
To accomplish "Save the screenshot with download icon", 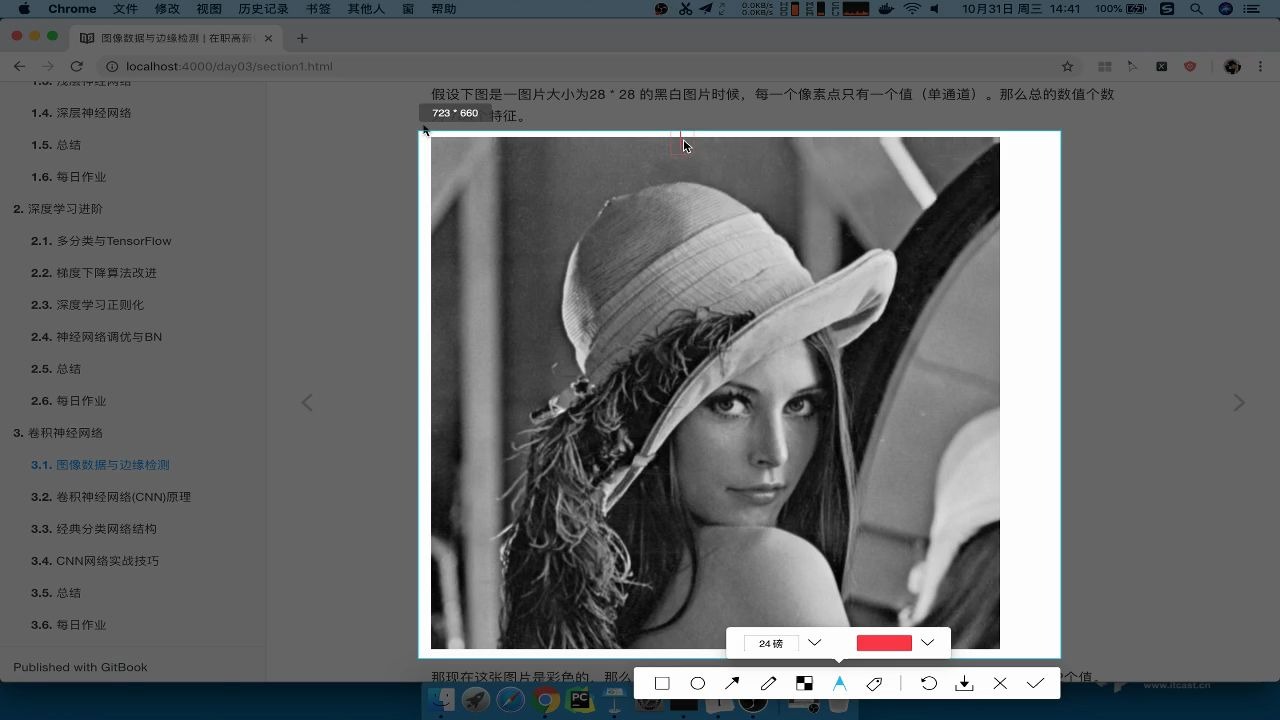I will 964,684.
